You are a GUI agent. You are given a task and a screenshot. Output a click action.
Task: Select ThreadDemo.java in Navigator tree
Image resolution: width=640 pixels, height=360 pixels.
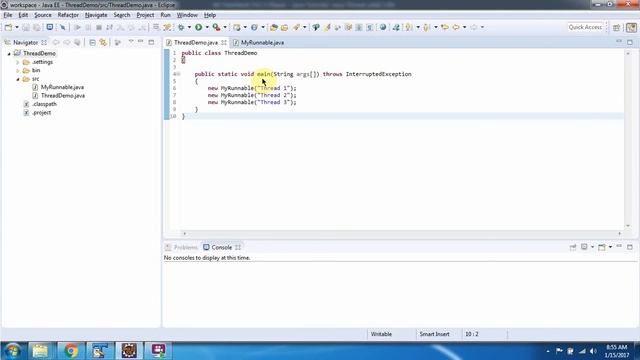point(63,96)
